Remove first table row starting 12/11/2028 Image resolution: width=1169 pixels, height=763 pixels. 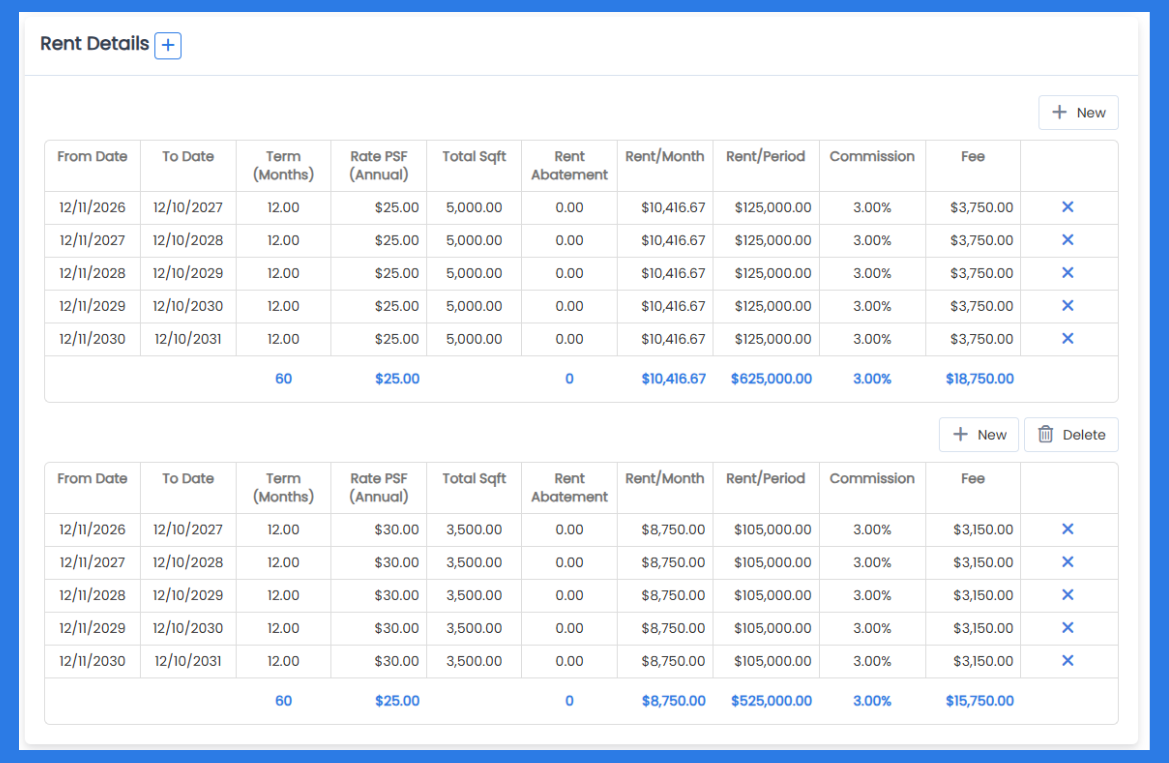[1068, 273]
